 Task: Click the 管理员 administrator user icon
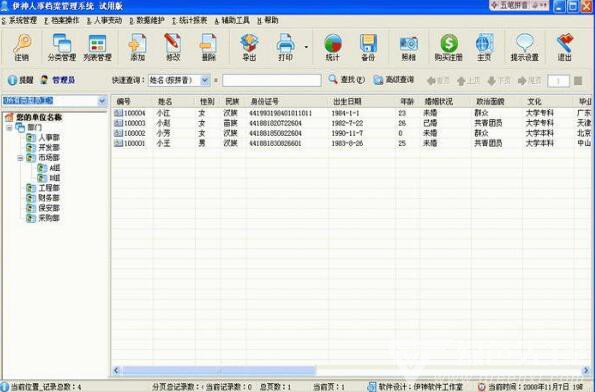[x=44, y=80]
